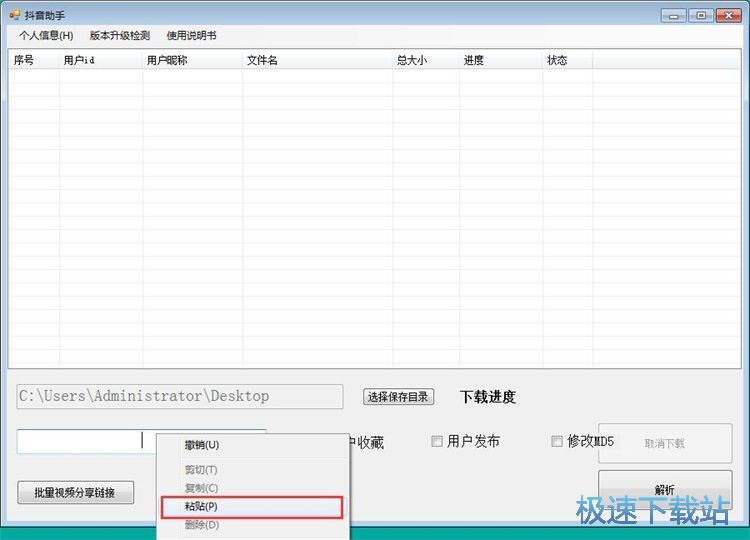Focus the link input text box
Viewport: 750px width, 540px height.
pyautogui.click(x=86, y=441)
